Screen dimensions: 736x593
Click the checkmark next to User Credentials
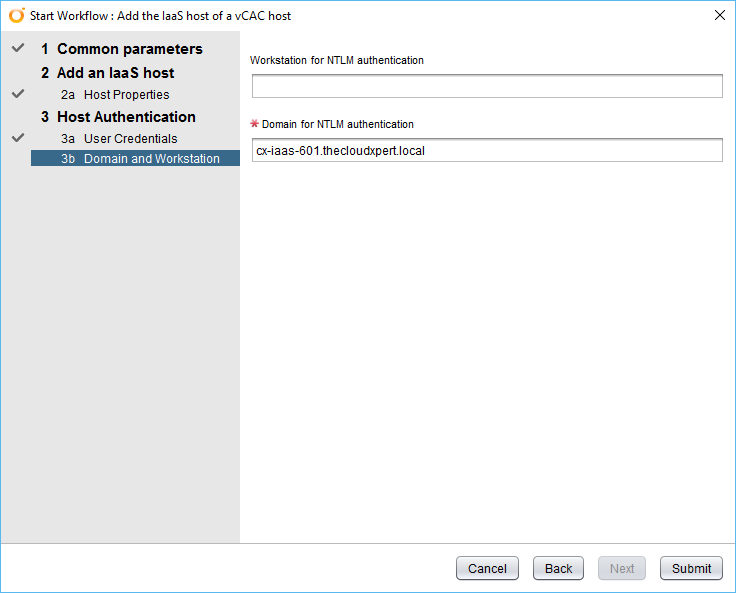click(x=17, y=138)
